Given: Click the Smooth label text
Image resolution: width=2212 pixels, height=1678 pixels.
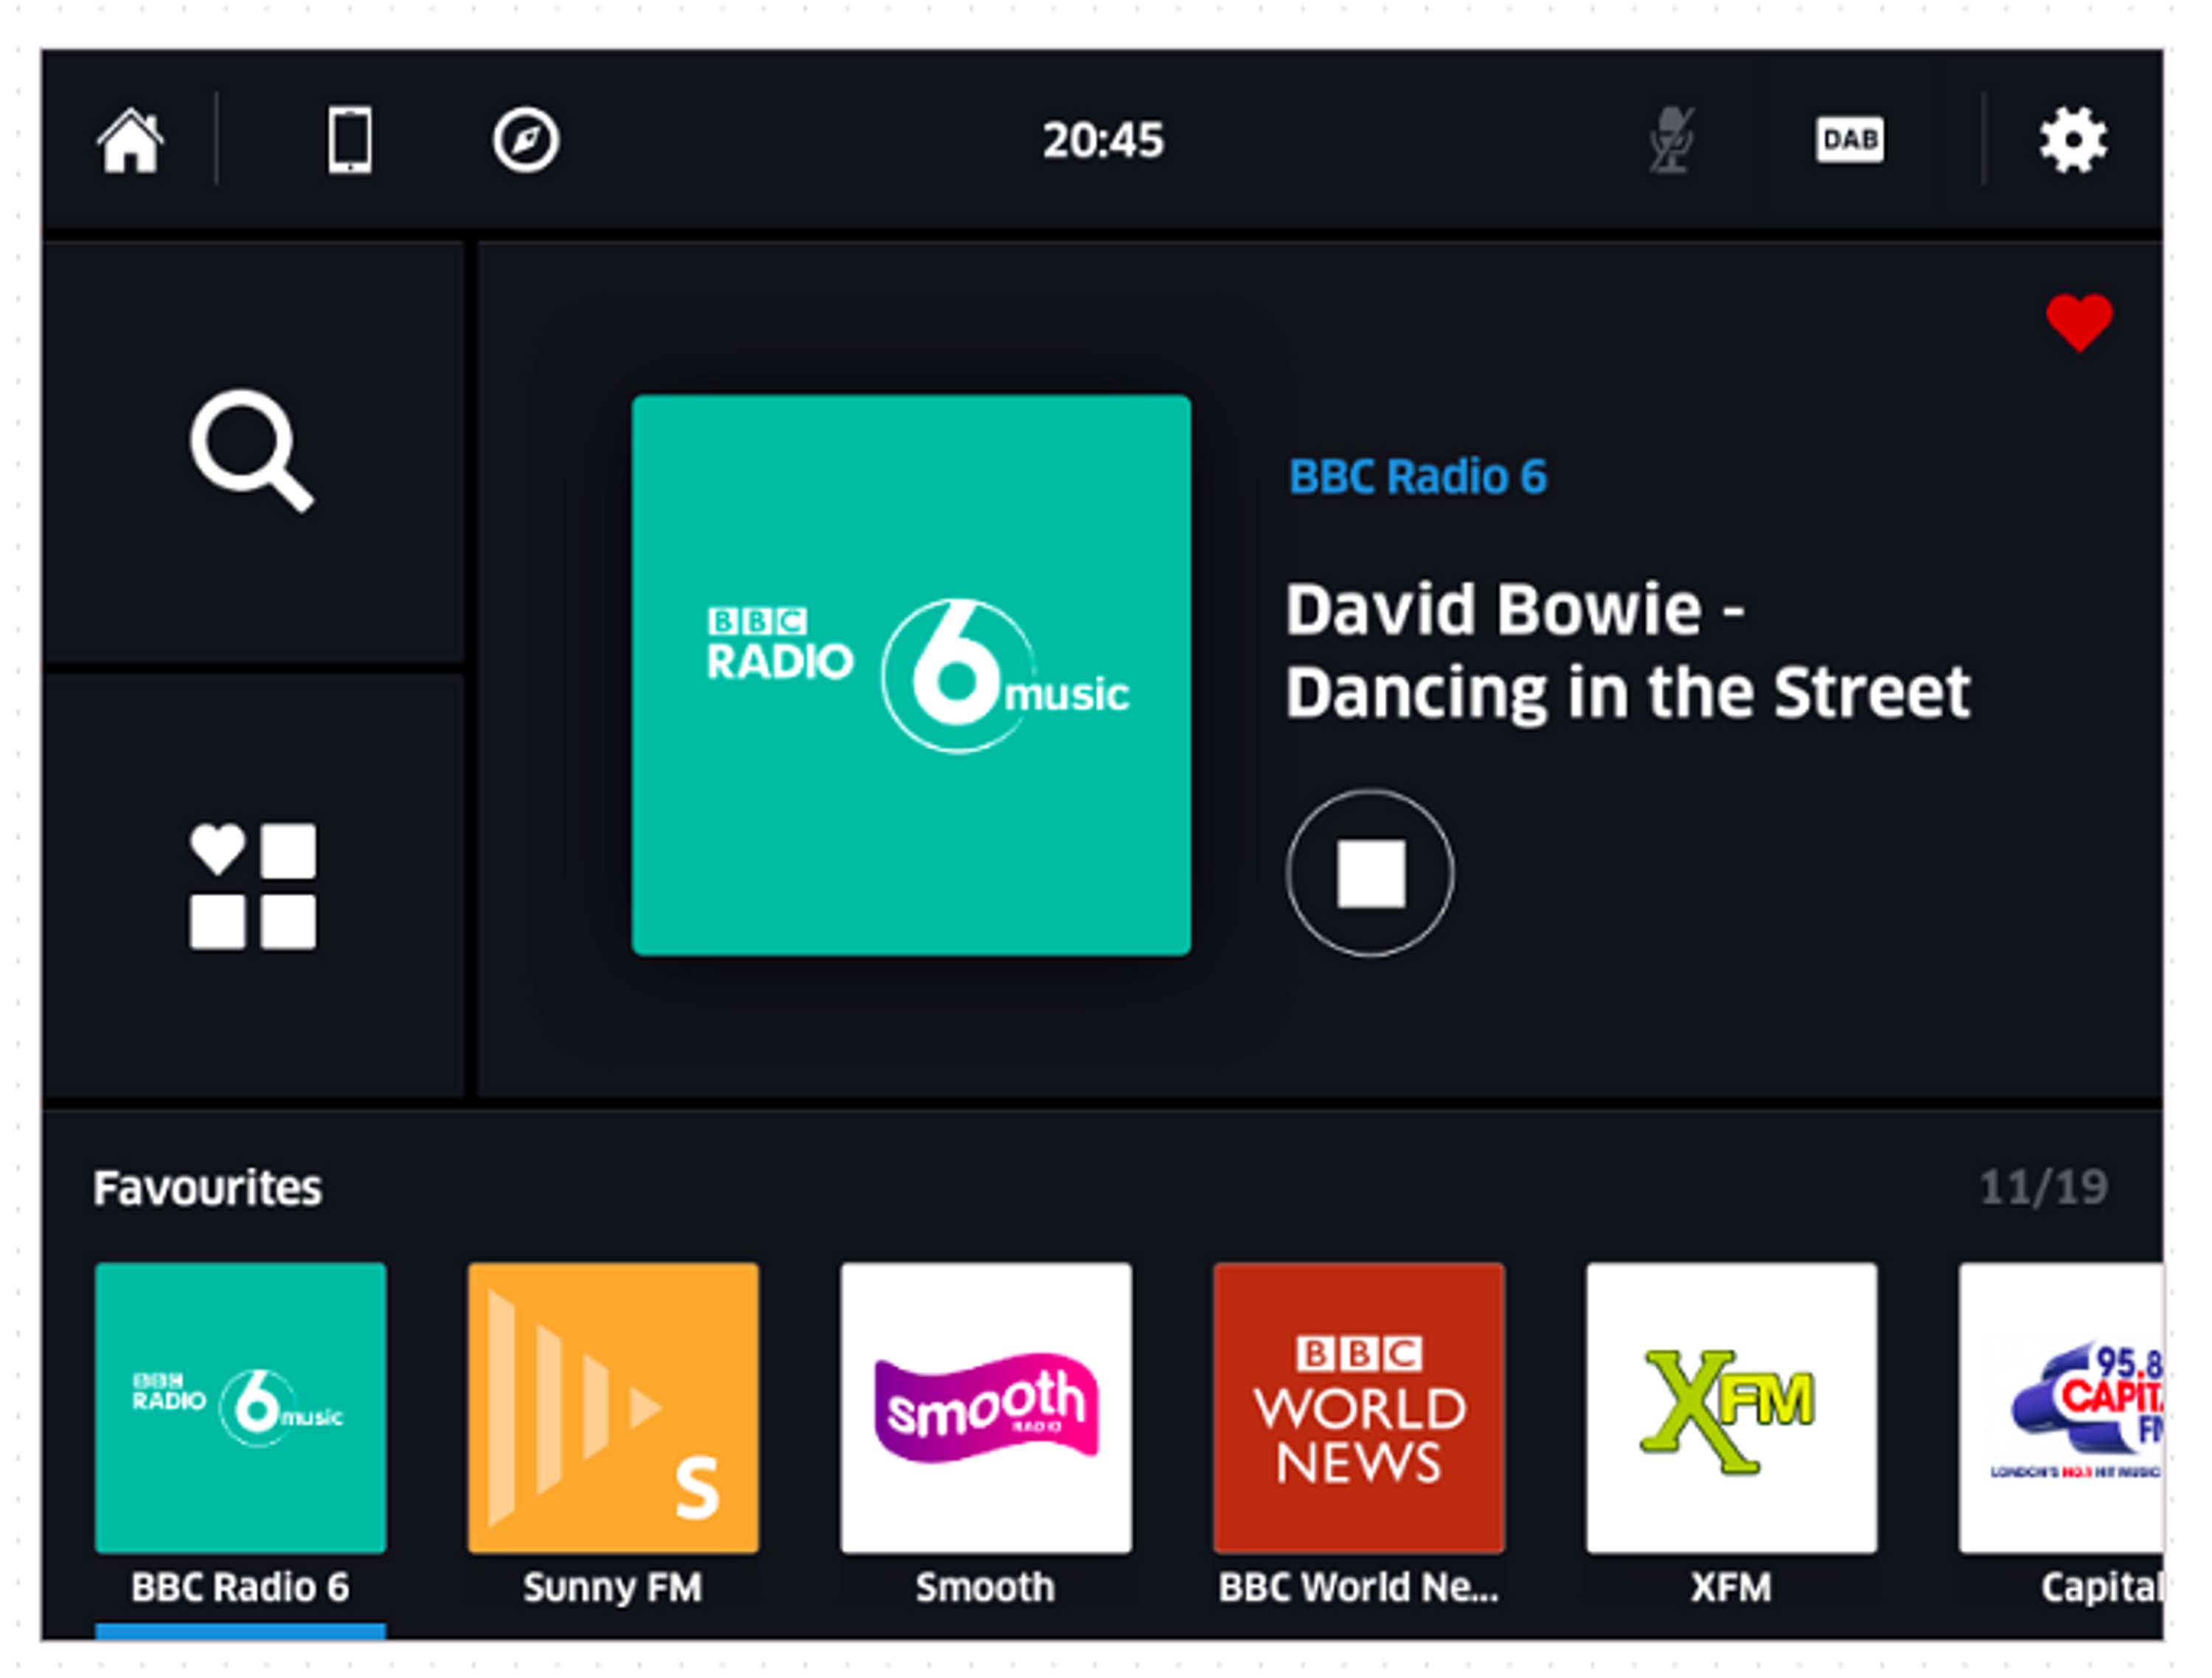Looking at the screenshot, I should [986, 1588].
